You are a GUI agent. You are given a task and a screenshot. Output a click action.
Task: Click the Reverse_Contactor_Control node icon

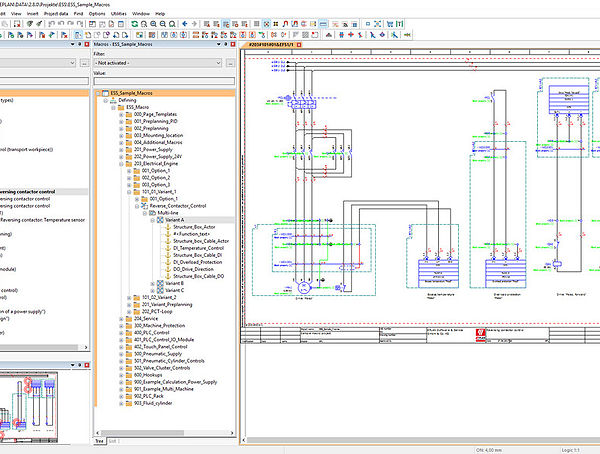coord(144,205)
